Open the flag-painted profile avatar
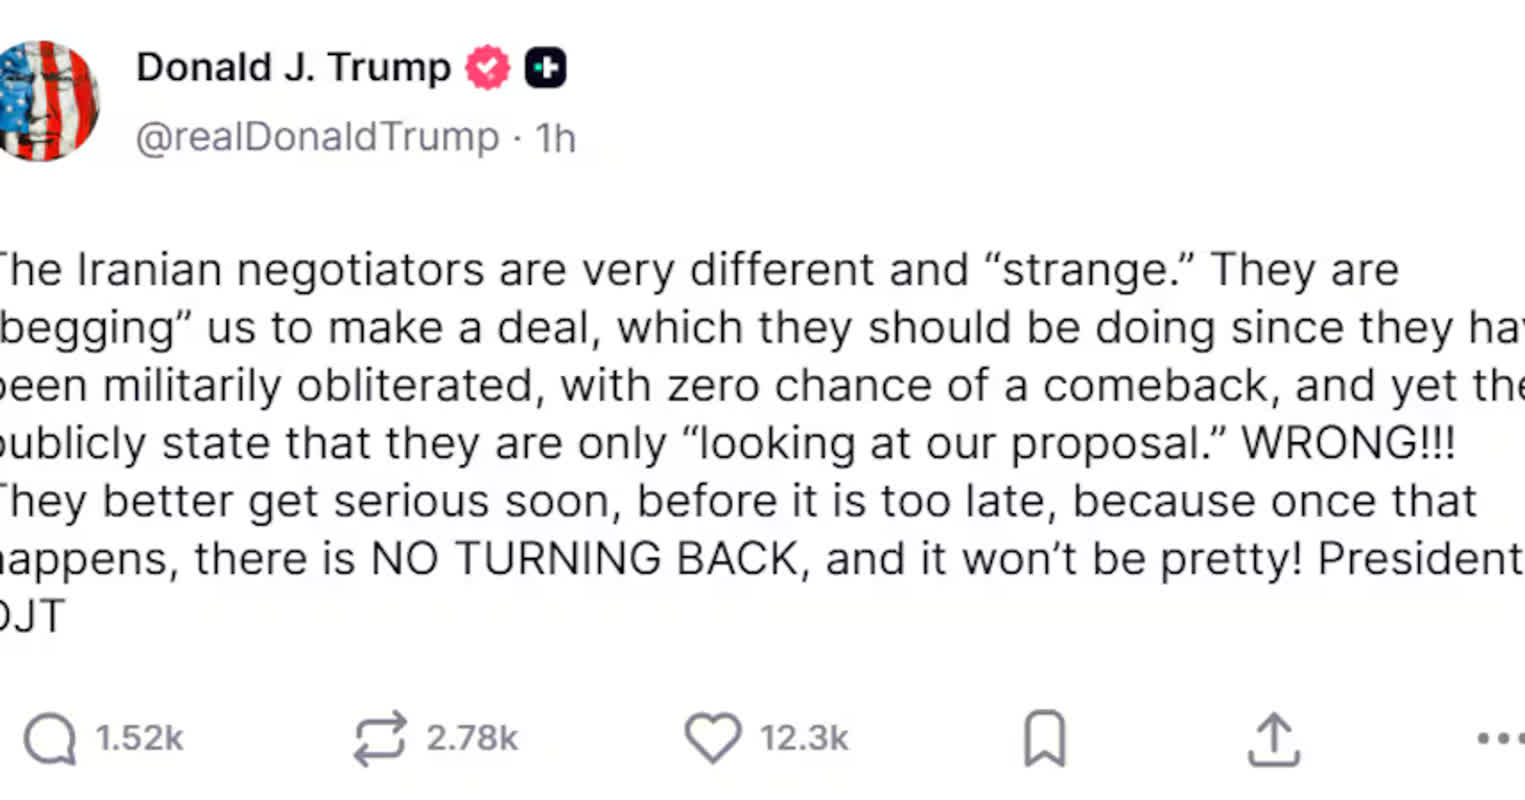Viewport: 1525px width, 800px height. coord(47,100)
